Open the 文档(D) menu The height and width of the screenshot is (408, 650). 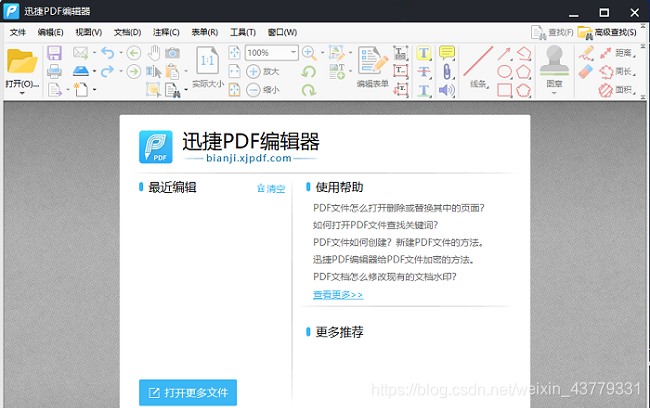pyautogui.click(x=128, y=32)
